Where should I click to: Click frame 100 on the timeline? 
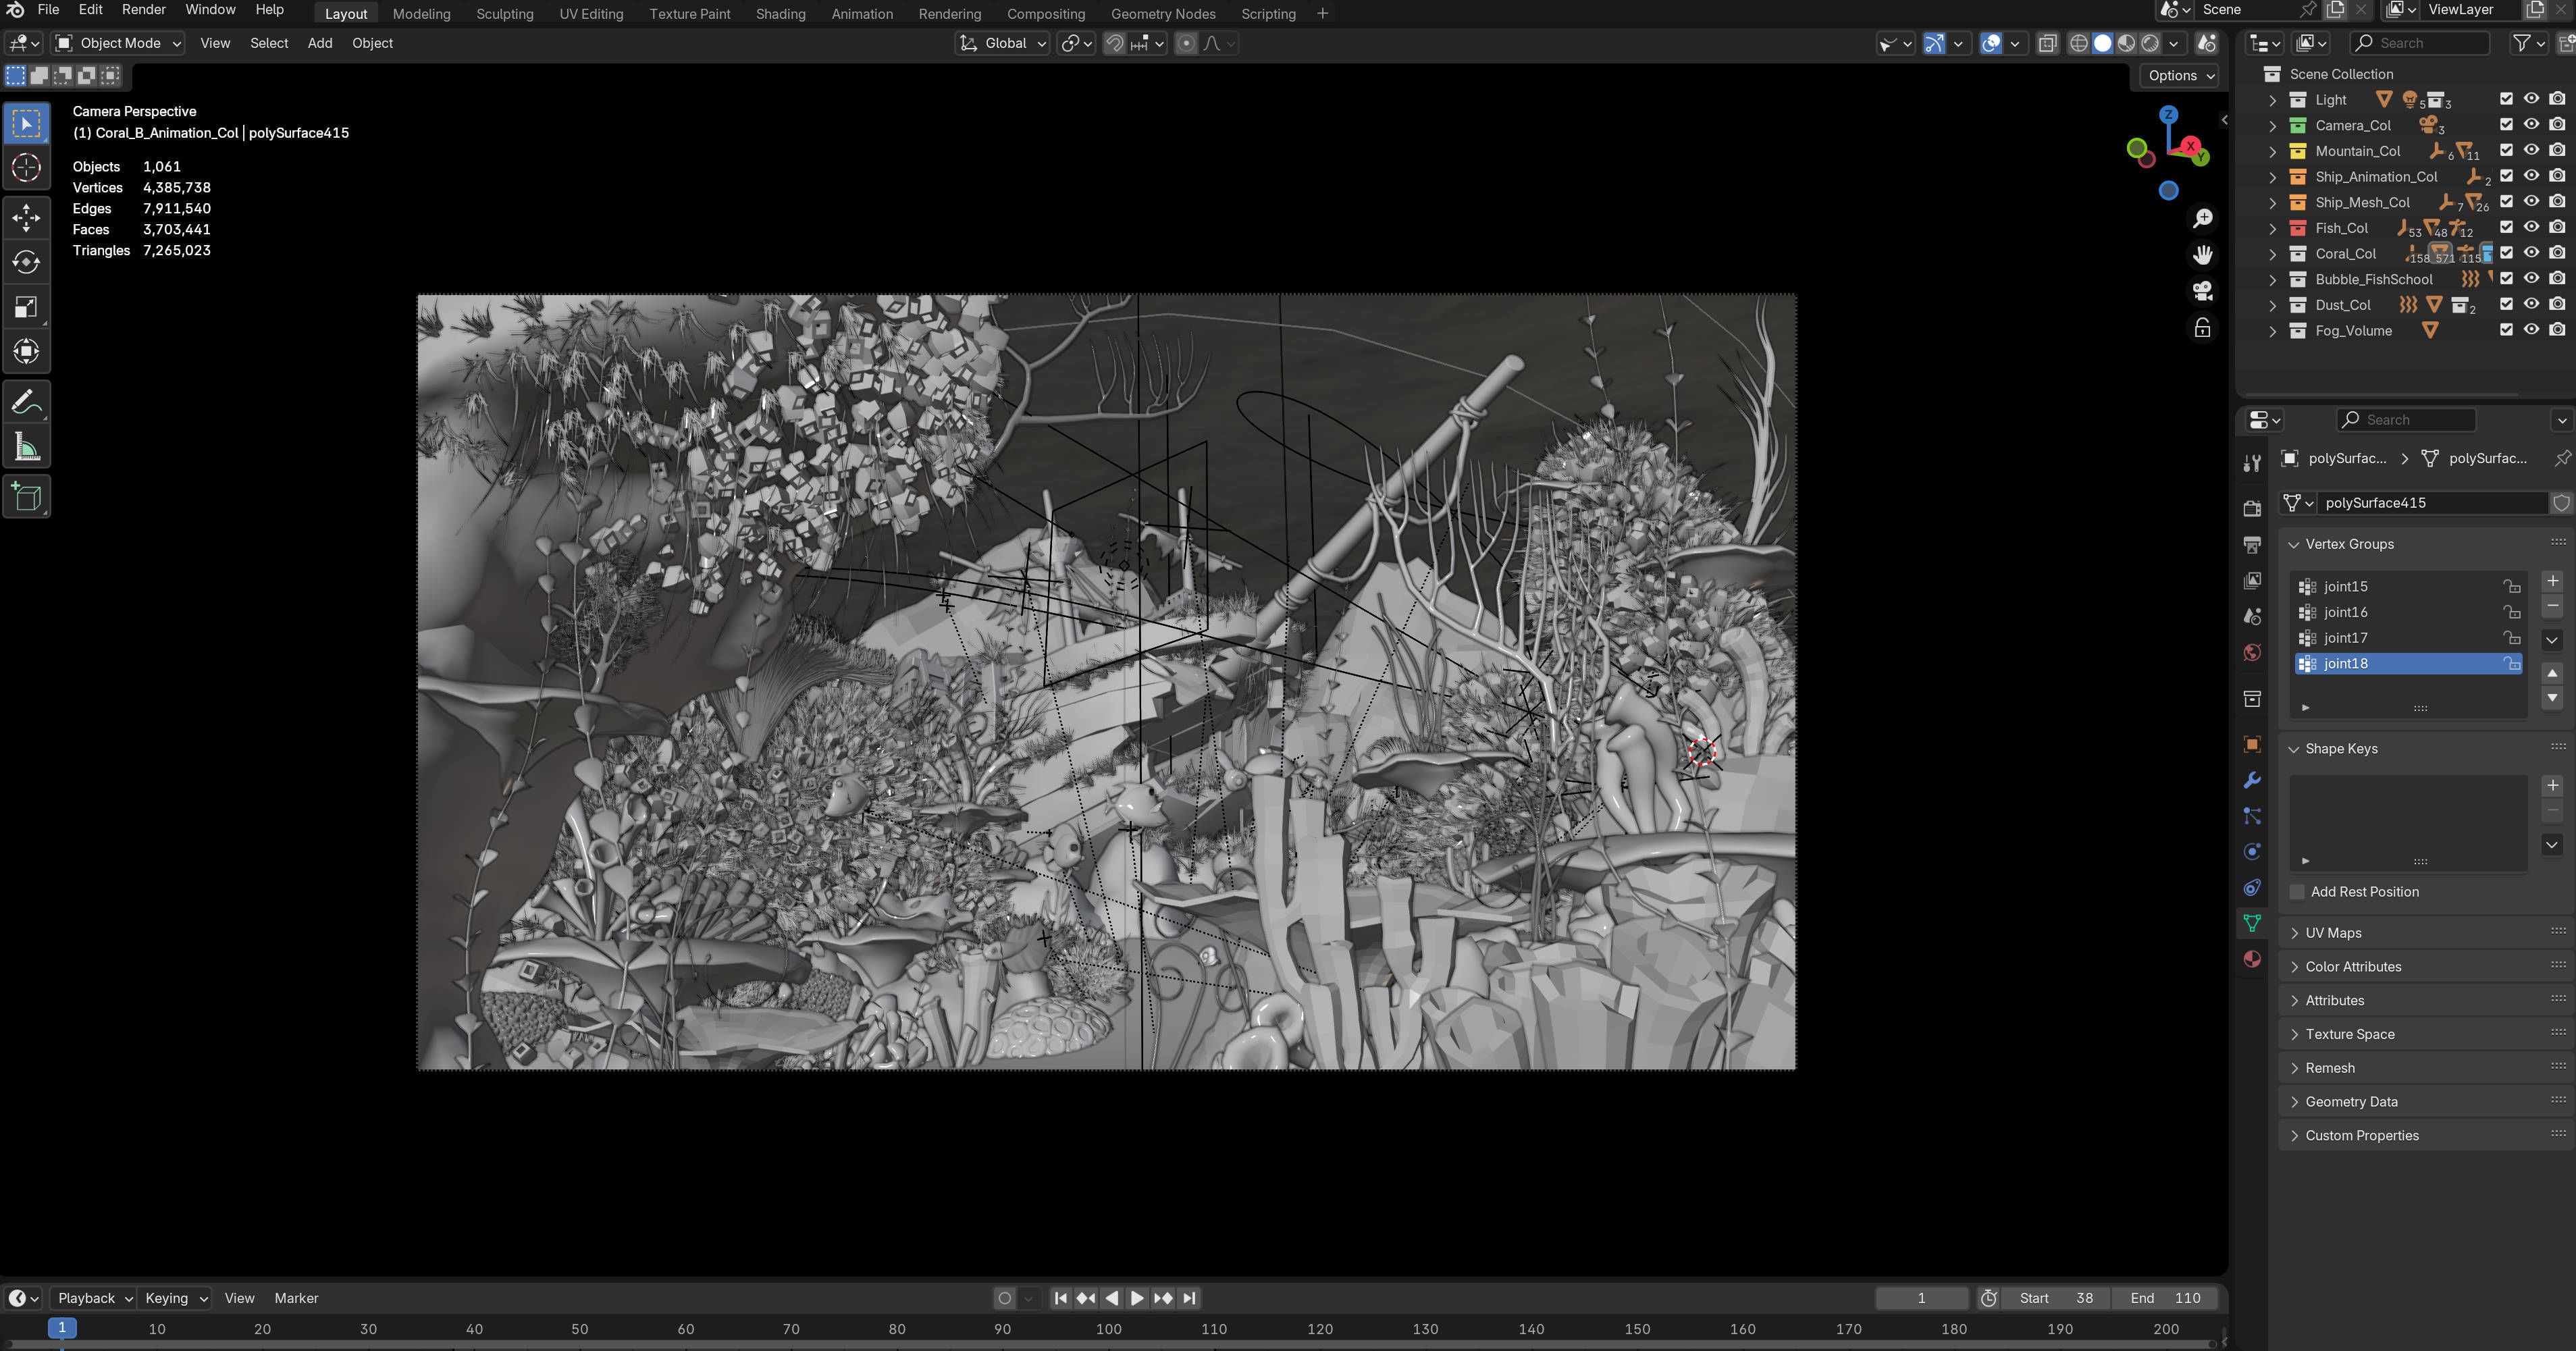[x=1108, y=1329]
